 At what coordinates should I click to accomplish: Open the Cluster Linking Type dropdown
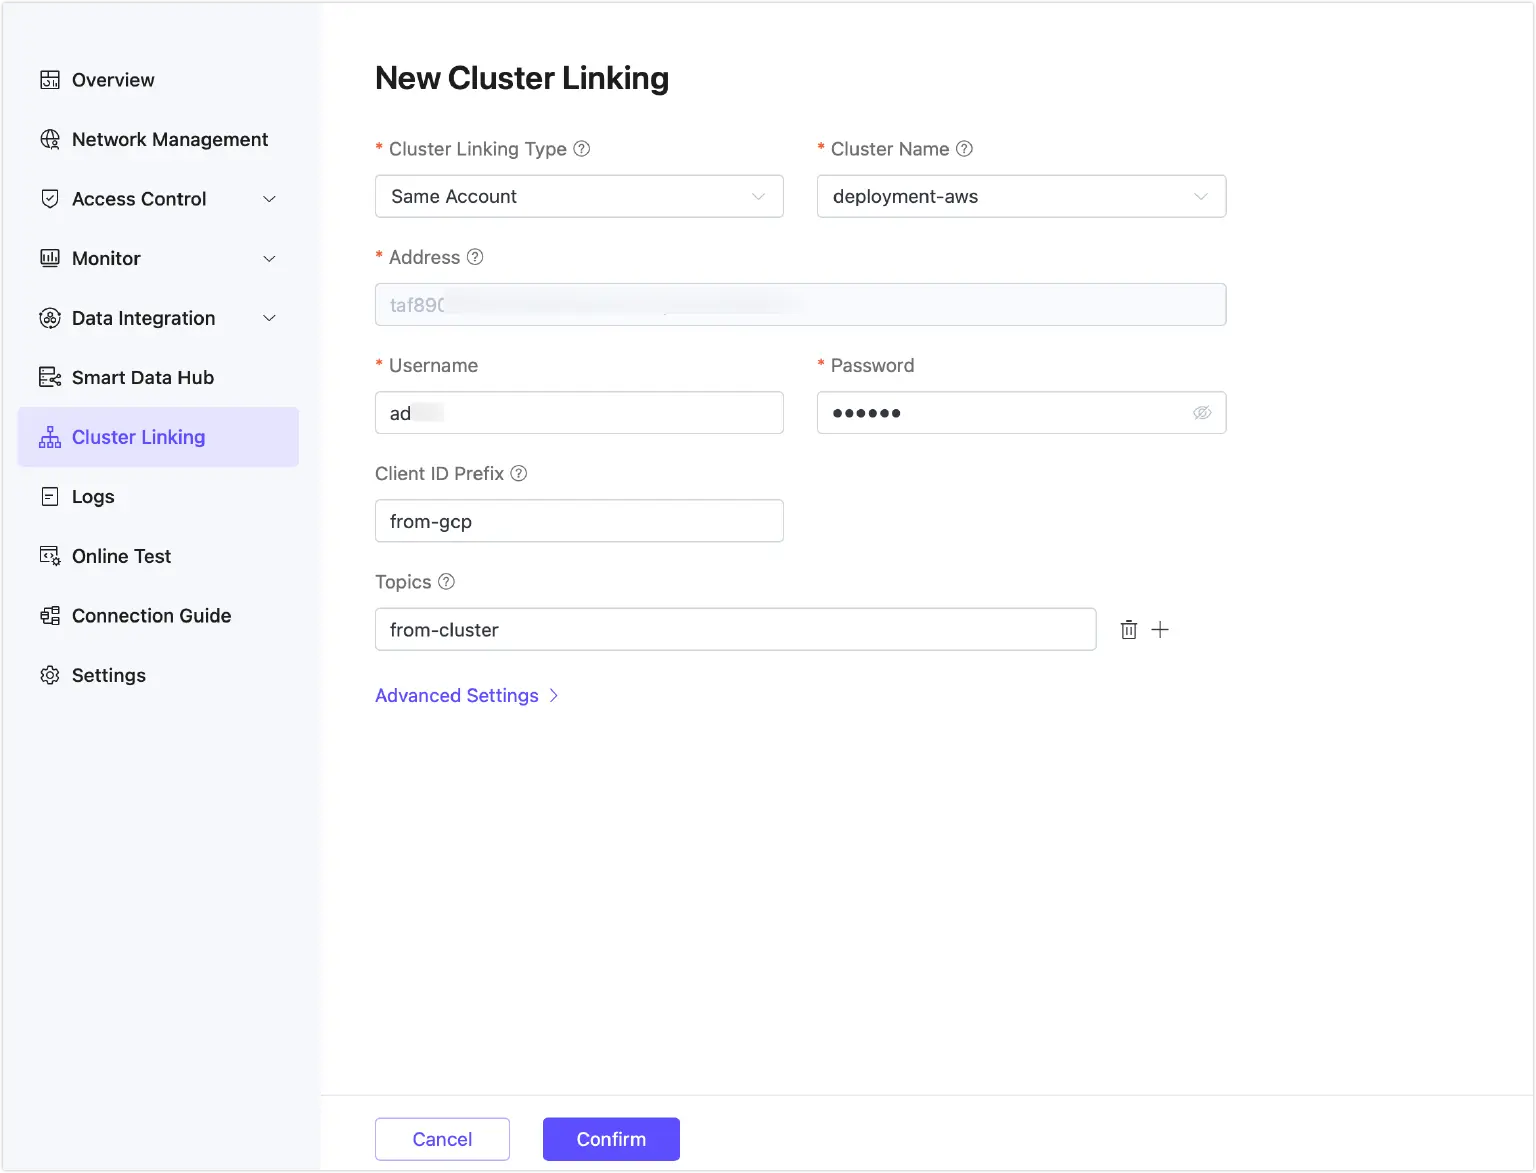[579, 197]
